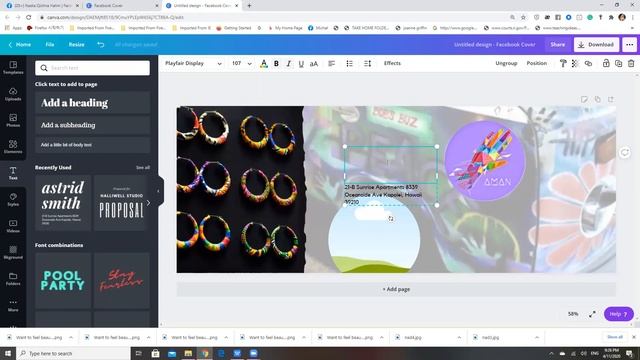Open the Background sidebar panel
The width and height of the screenshot is (640, 360).
pos(13,252)
